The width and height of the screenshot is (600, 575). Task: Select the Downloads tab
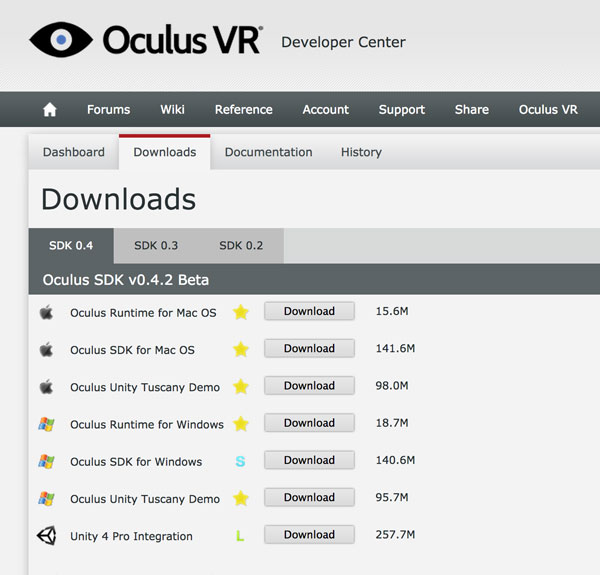point(165,152)
